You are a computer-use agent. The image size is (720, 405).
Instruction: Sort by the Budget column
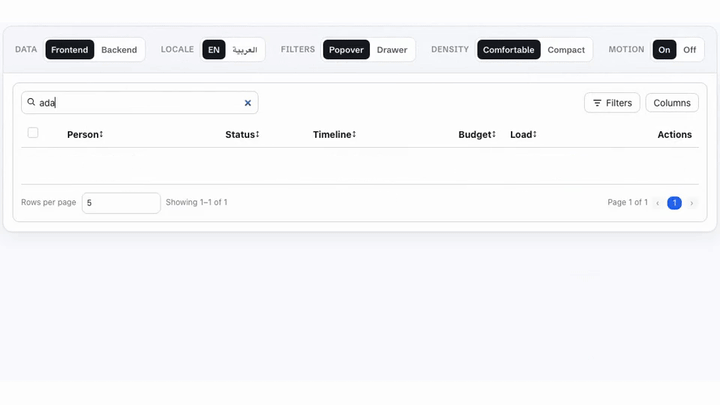477,135
